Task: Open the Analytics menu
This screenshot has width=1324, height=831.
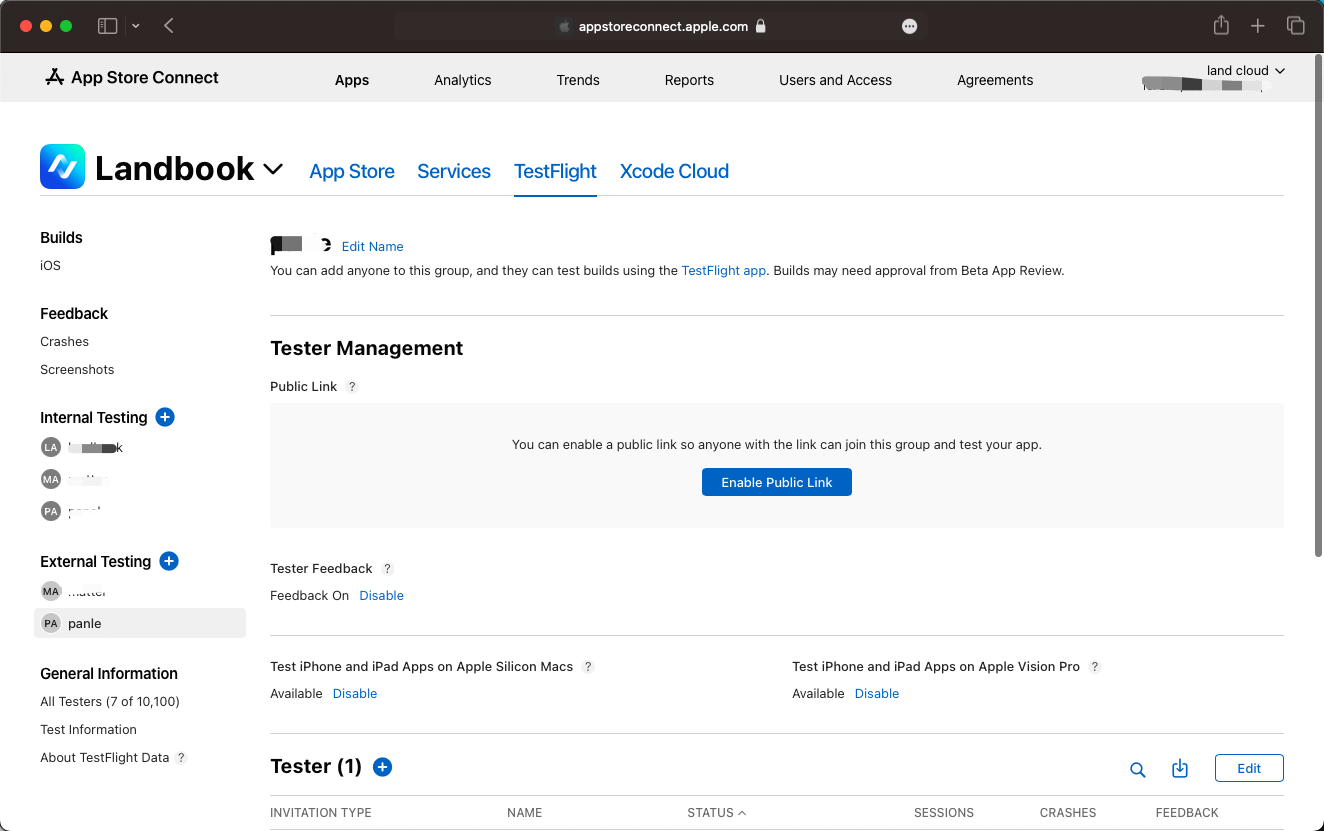Action: tap(463, 80)
